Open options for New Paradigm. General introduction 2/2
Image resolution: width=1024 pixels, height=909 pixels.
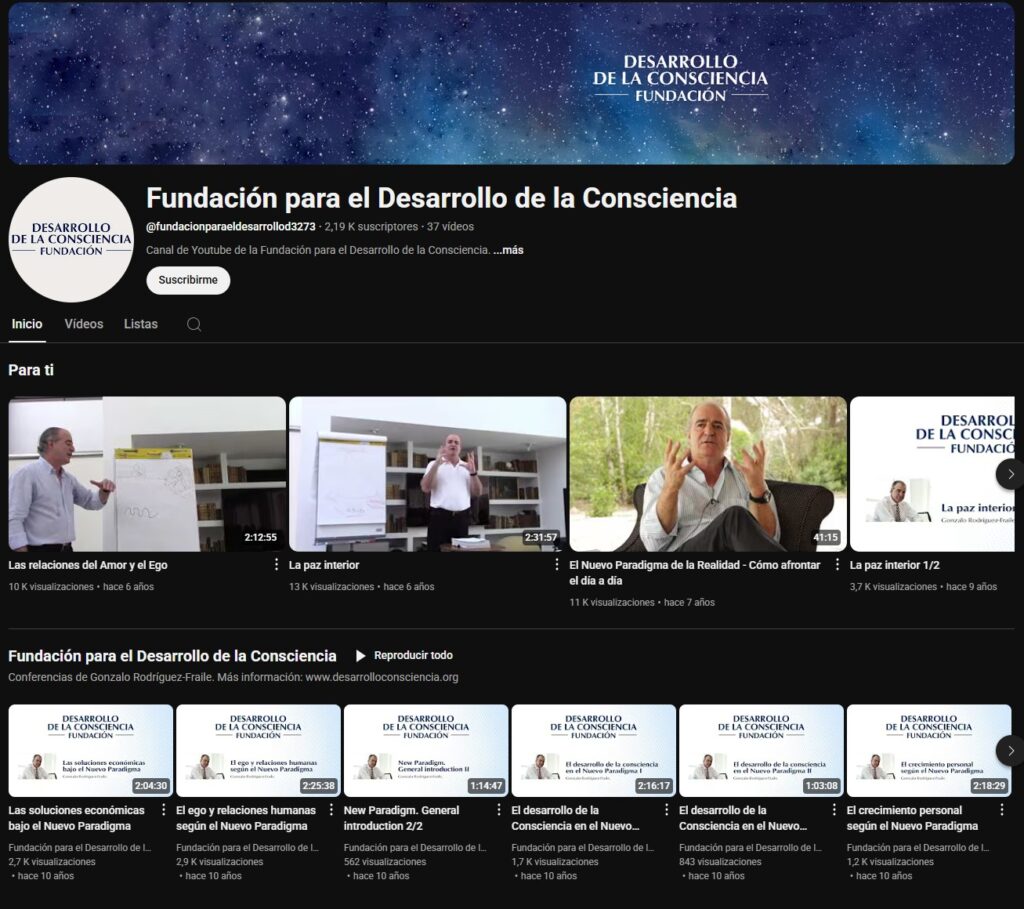click(499, 810)
